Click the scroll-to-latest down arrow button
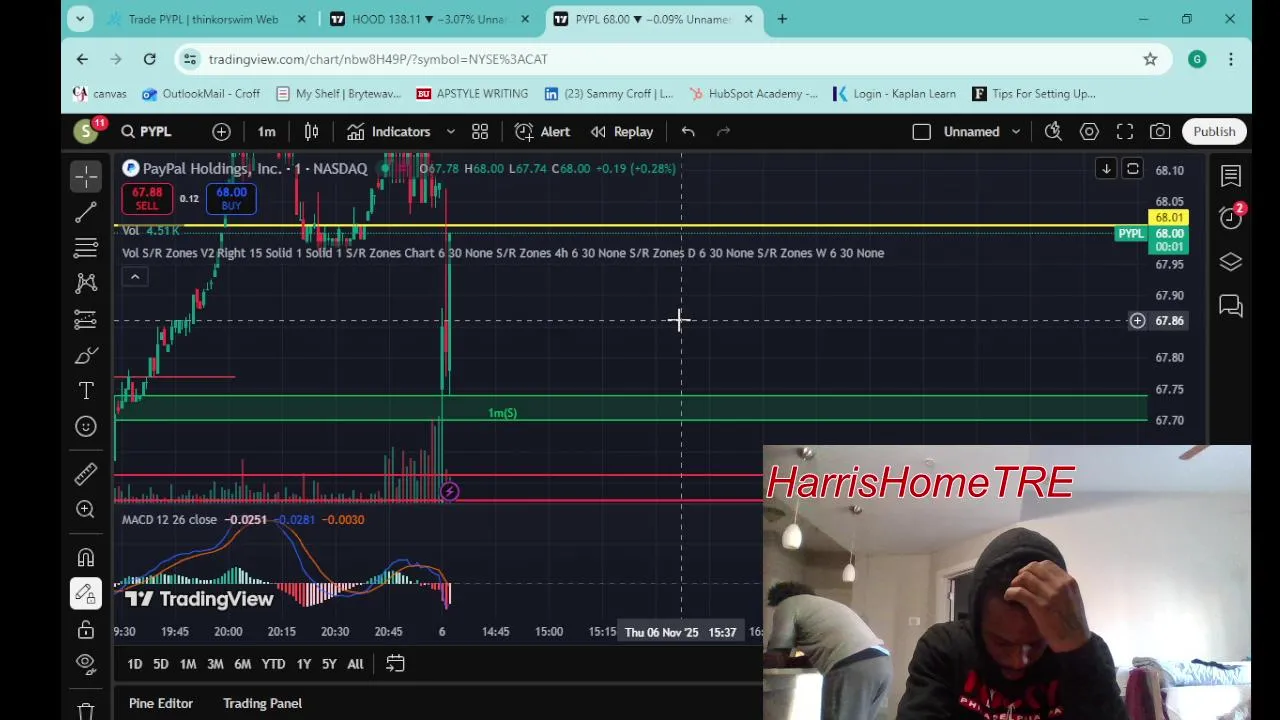 pyautogui.click(x=1106, y=169)
